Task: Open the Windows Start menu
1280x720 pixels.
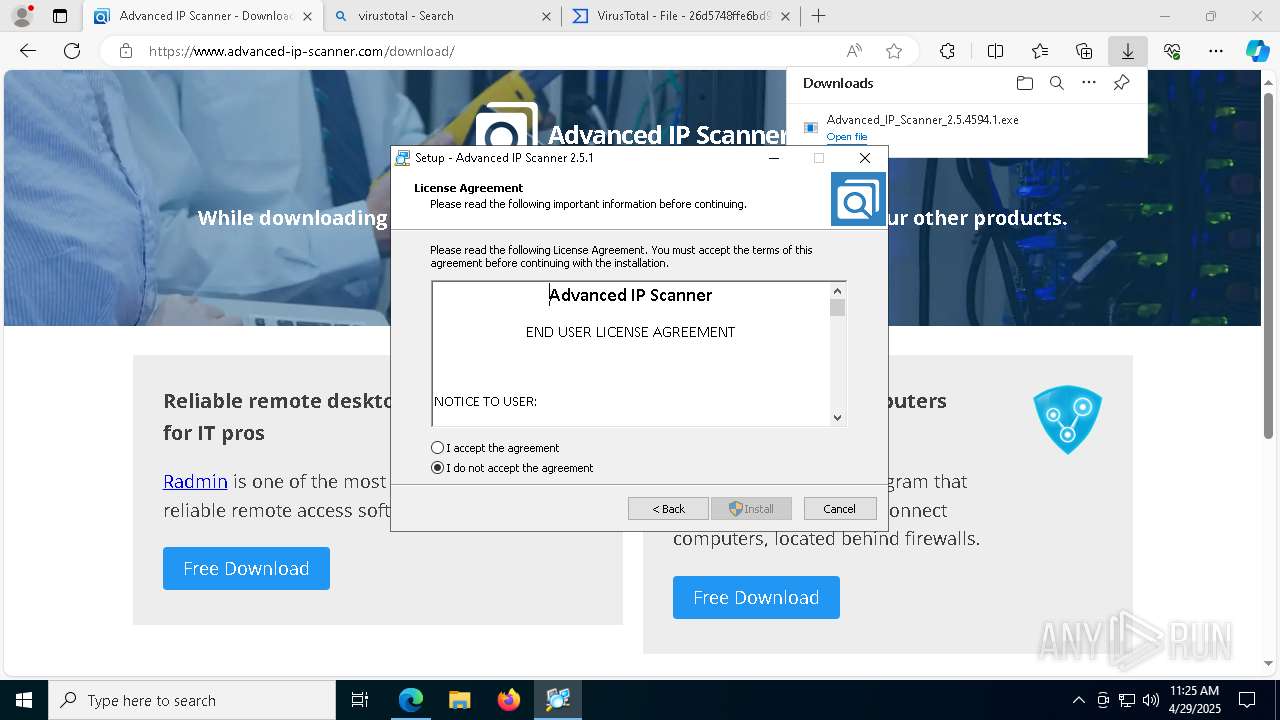Action: point(24,700)
